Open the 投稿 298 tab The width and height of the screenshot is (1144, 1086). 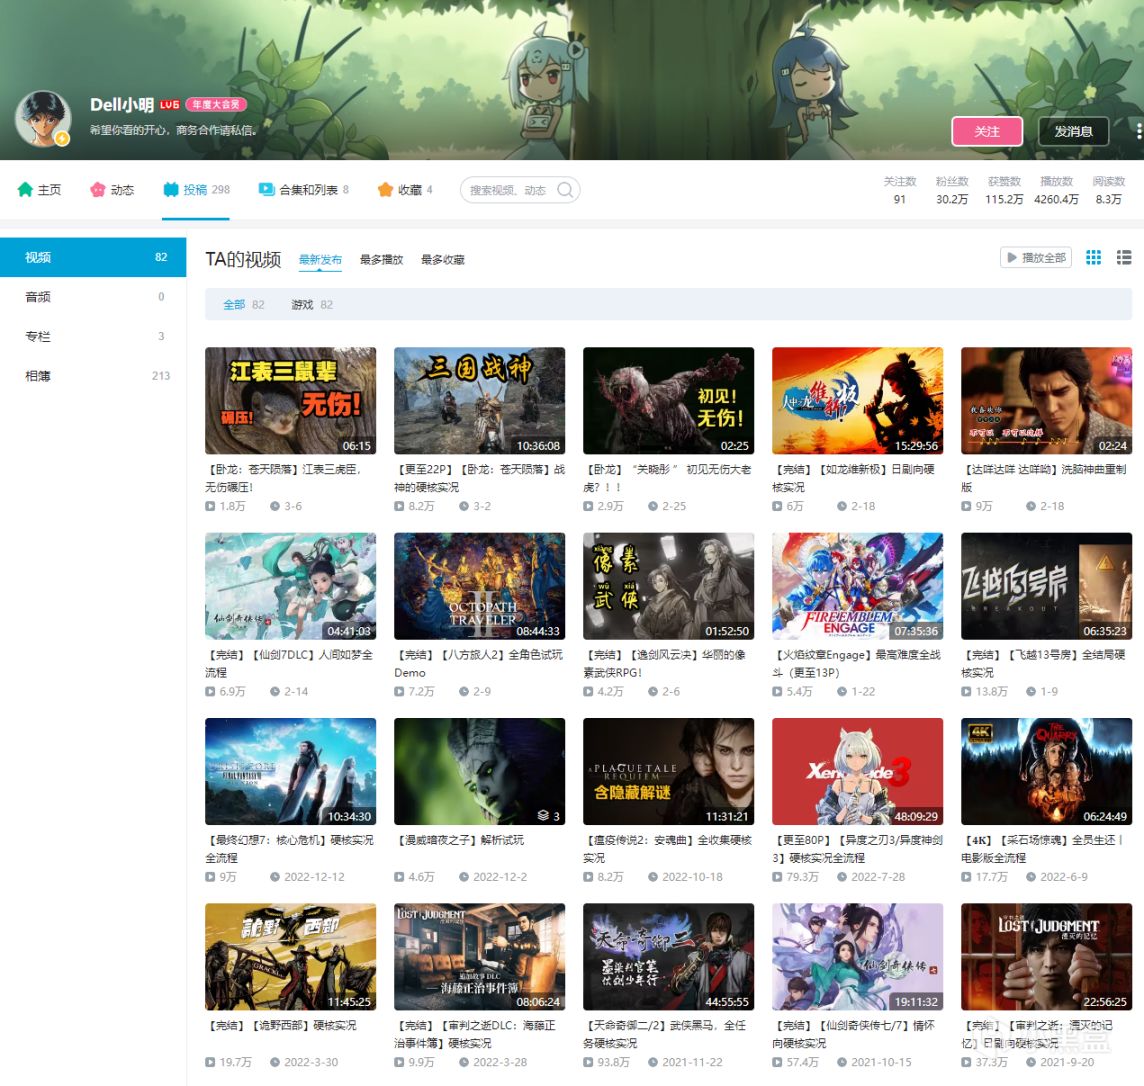196,190
